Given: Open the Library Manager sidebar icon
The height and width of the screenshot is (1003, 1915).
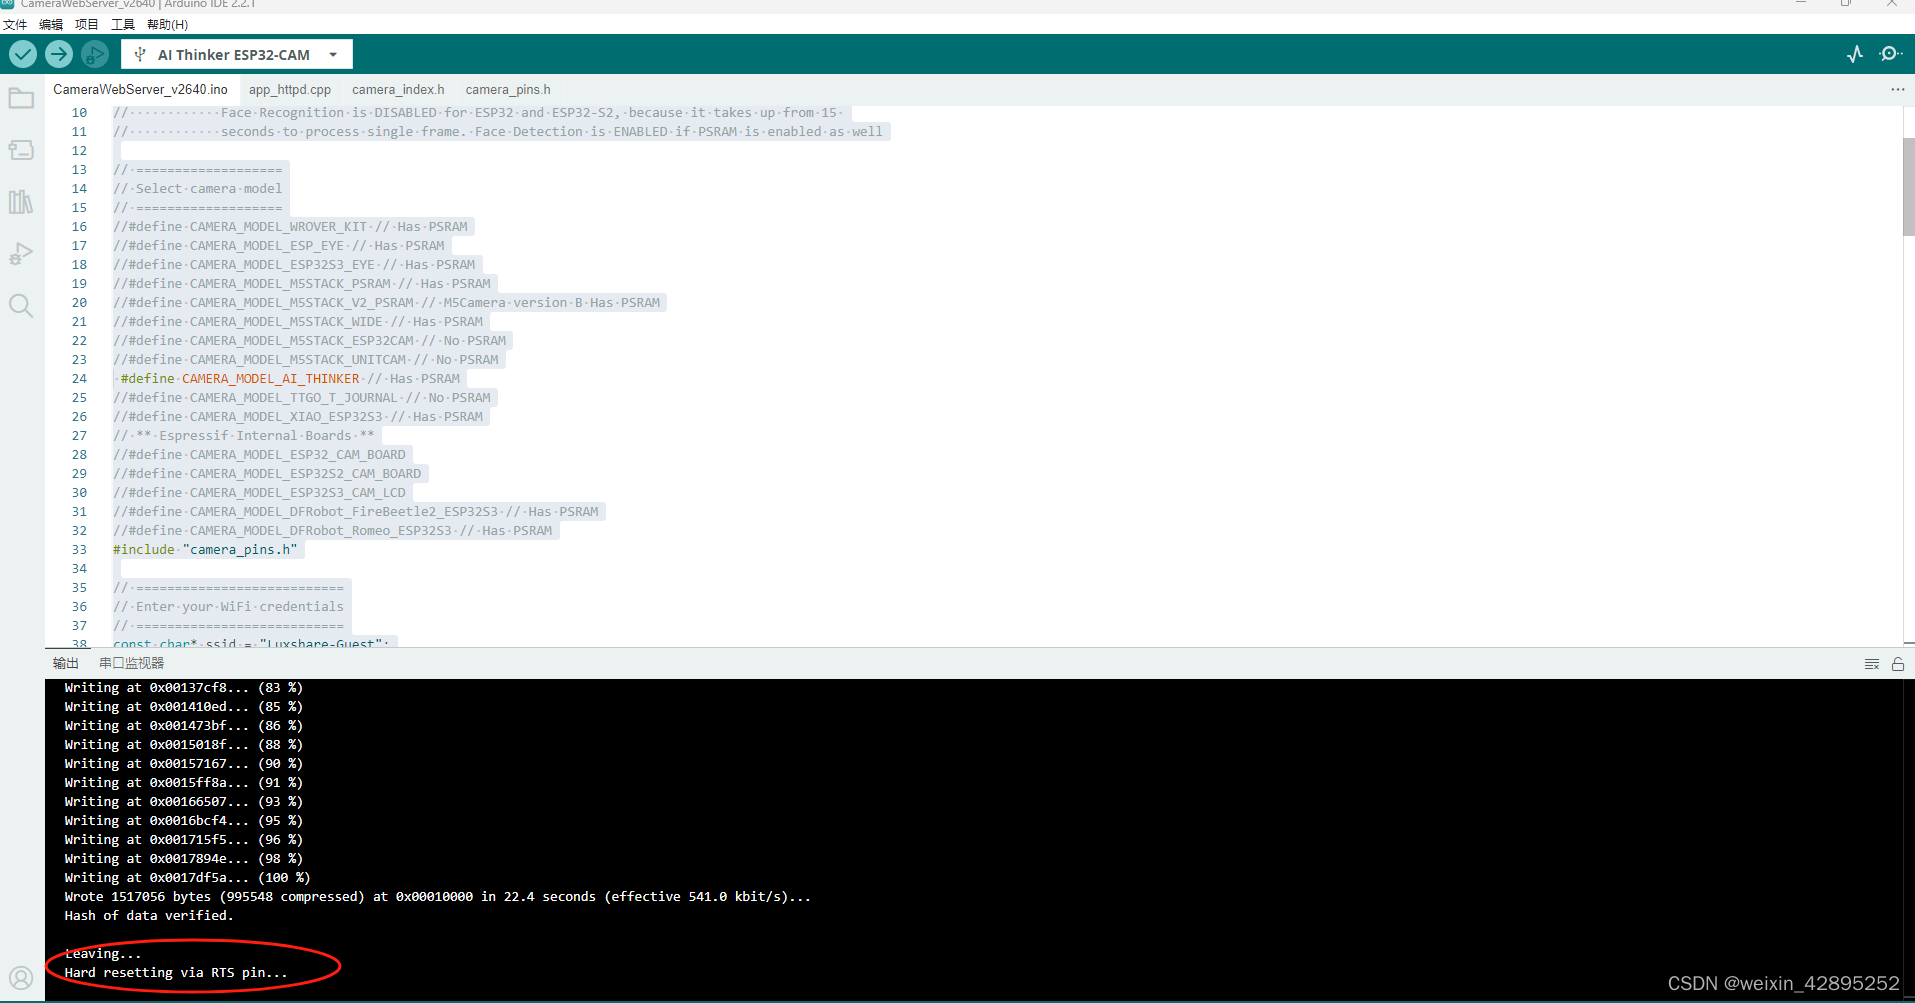Looking at the screenshot, I should [x=21, y=202].
